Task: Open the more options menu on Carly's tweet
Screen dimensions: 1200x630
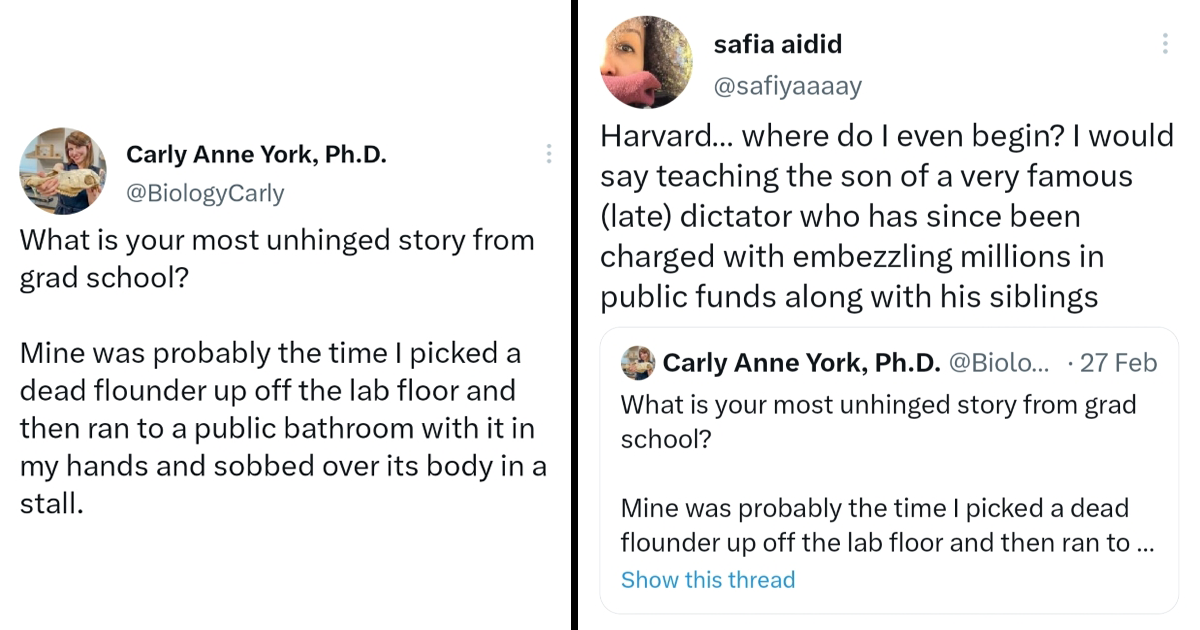Action: coord(548,153)
